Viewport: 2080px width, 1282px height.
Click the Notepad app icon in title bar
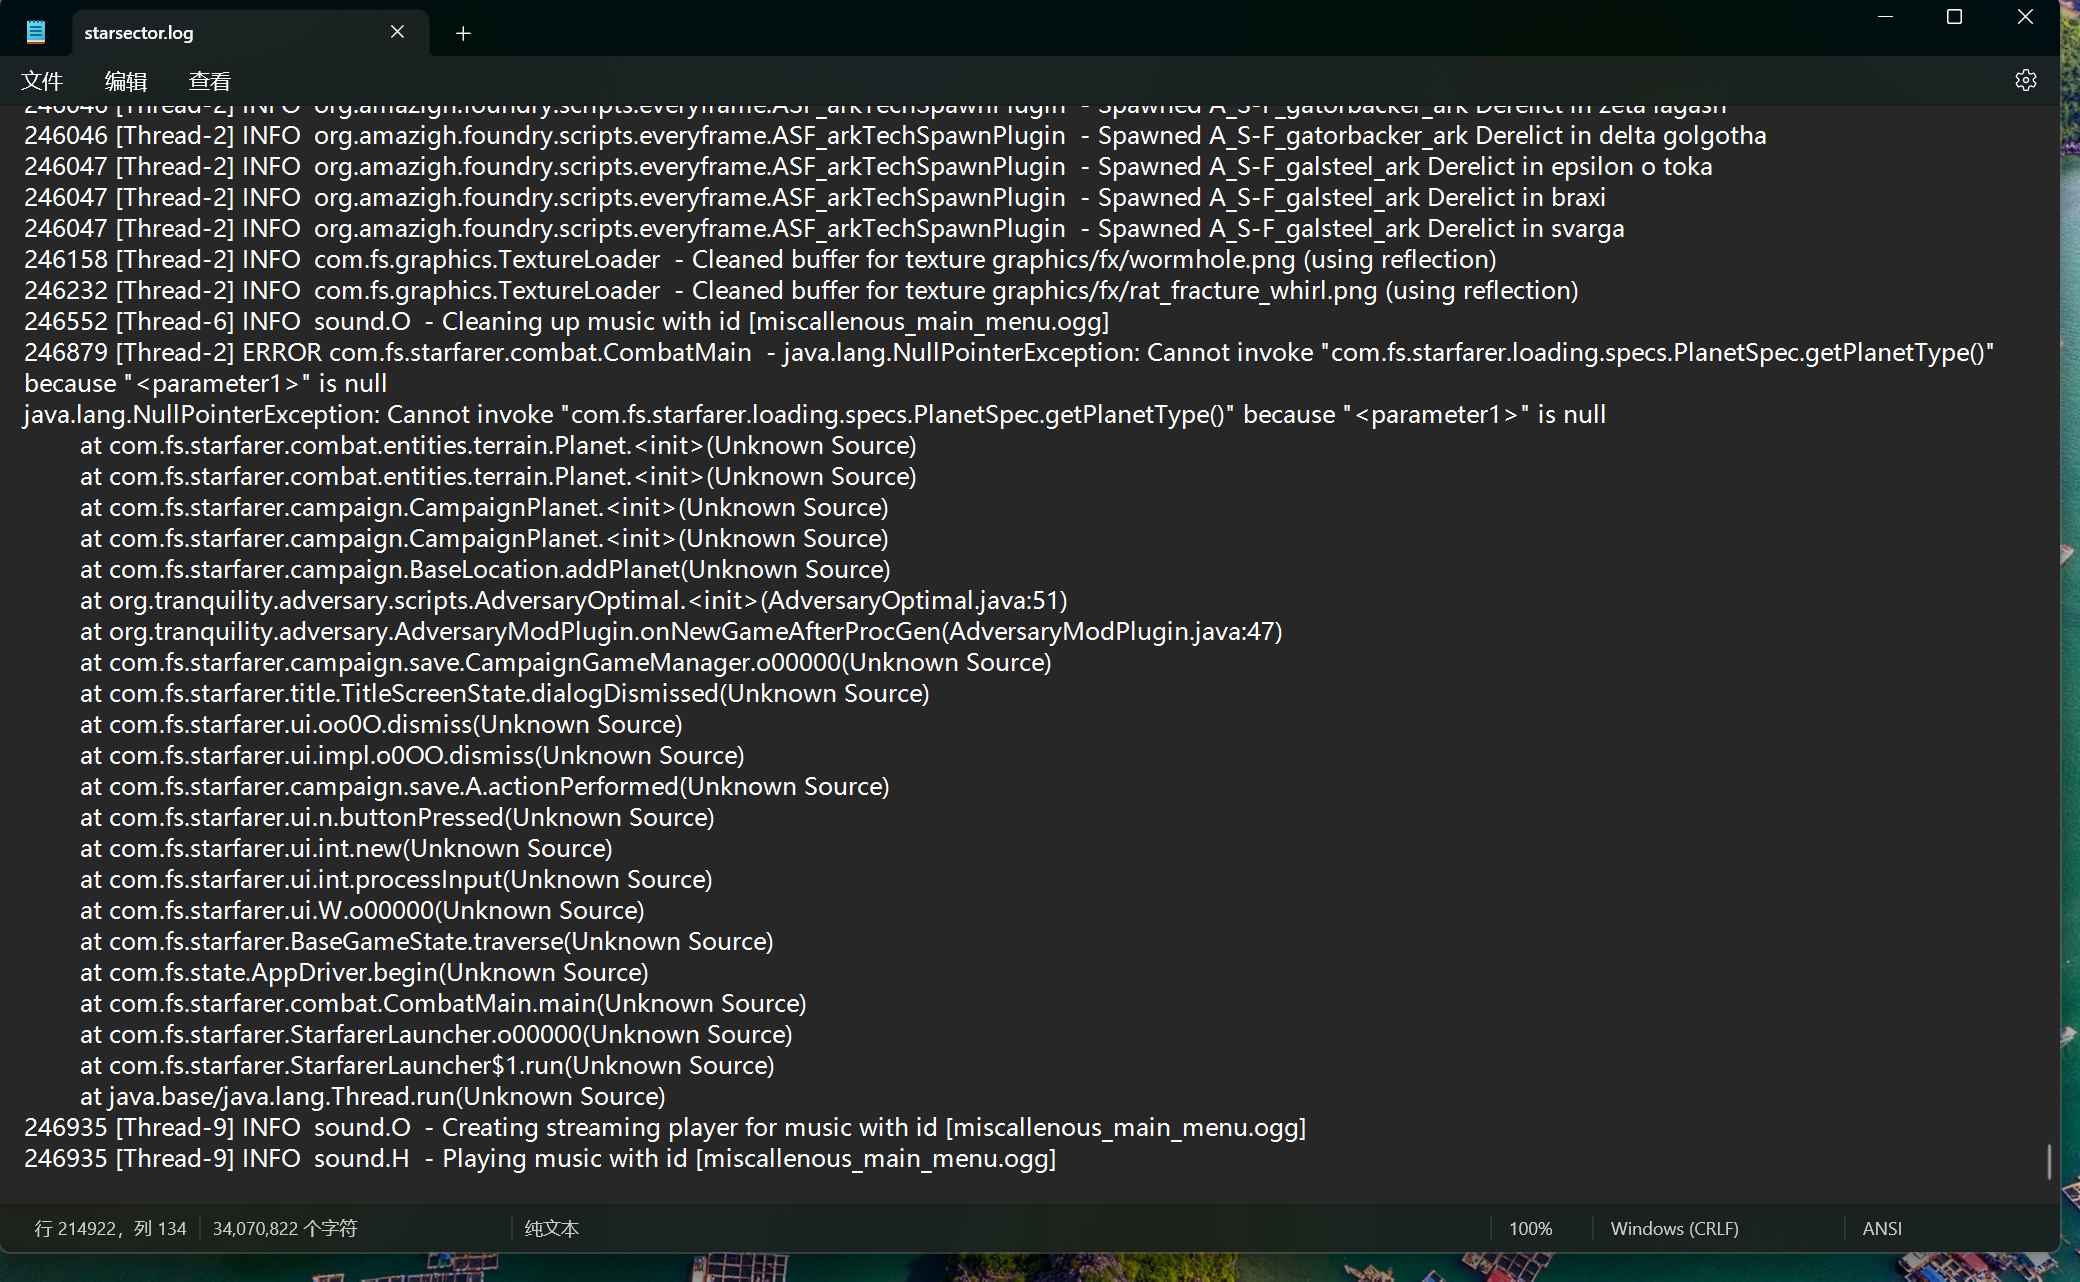tap(36, 32)
